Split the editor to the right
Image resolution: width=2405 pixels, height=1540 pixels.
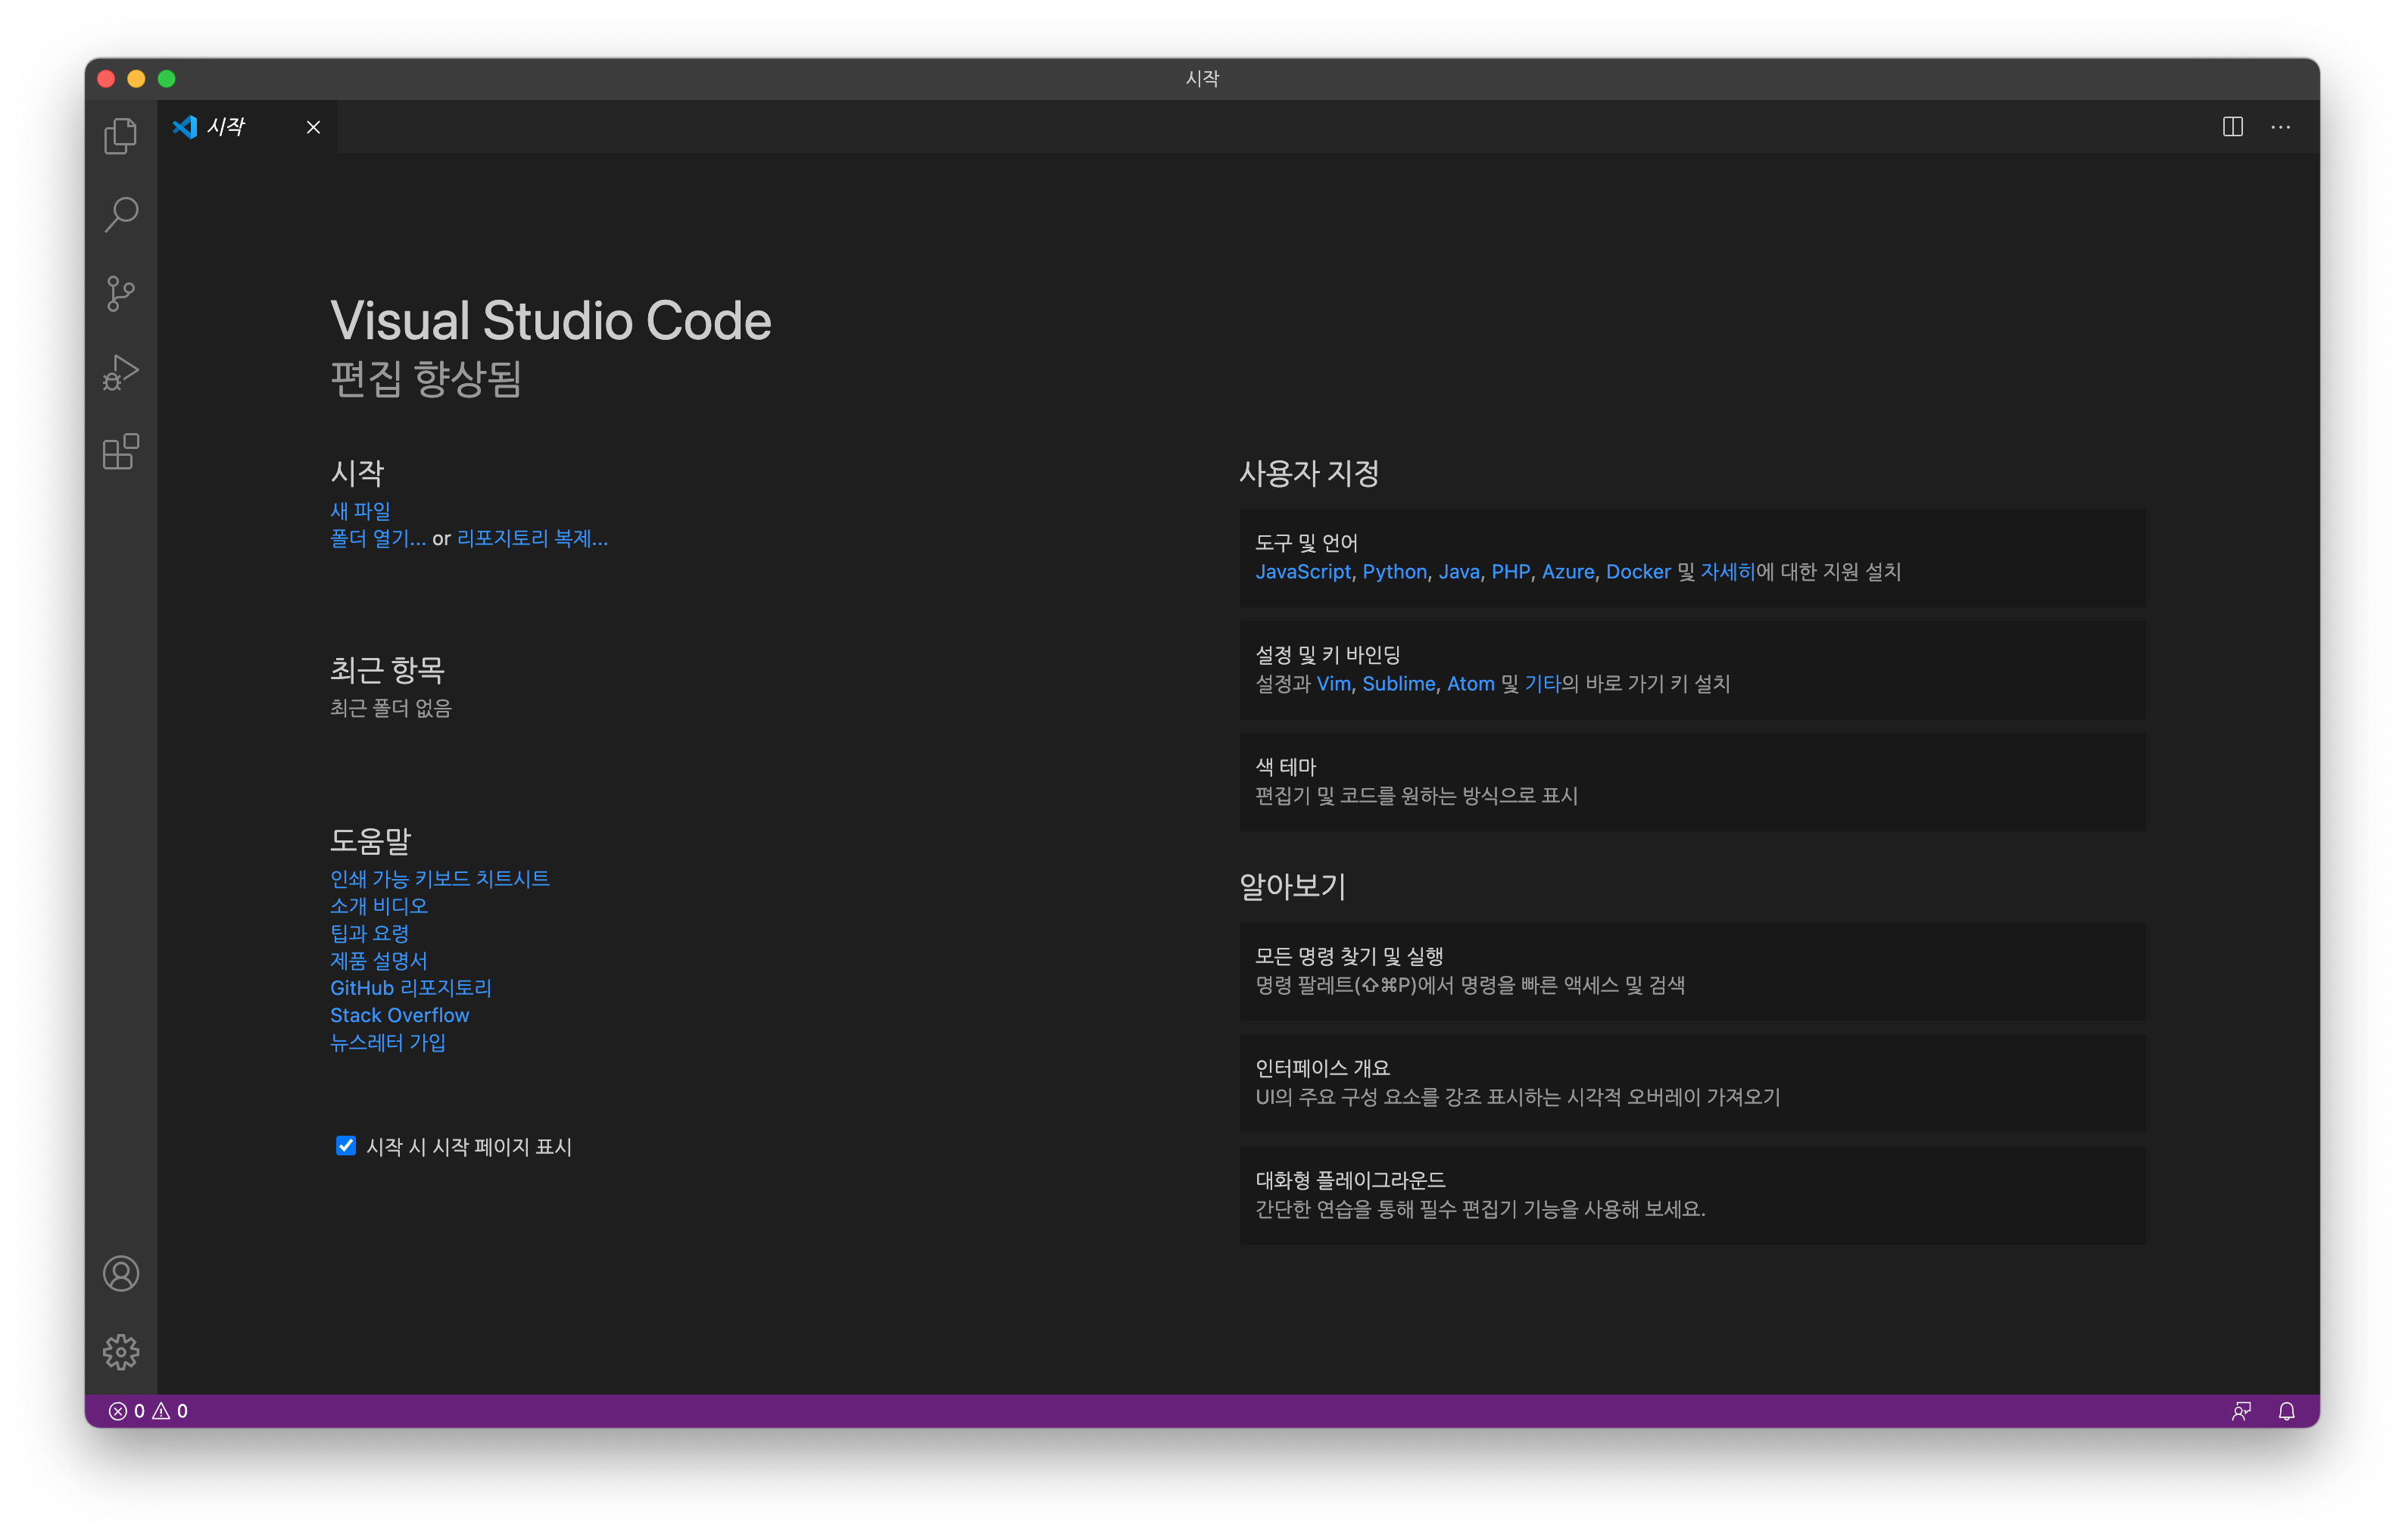coord(2232,127)
